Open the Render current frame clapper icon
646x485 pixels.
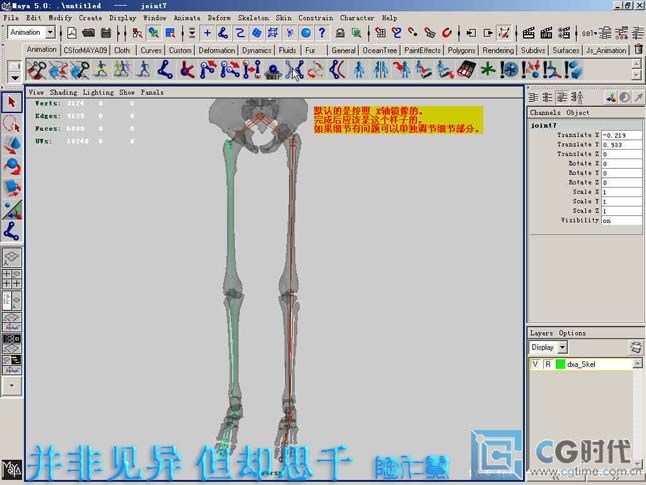coord(529,33)
